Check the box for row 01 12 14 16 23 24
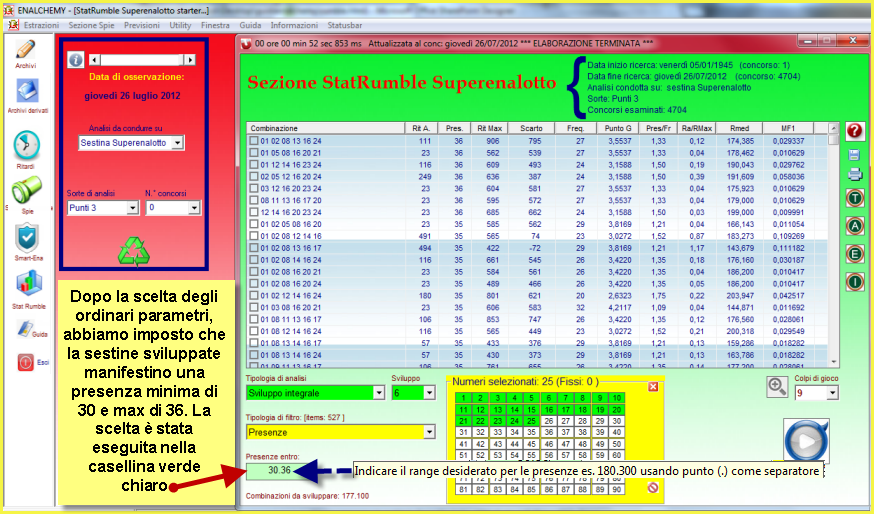The image size is (874, 514). coord(254,164)
